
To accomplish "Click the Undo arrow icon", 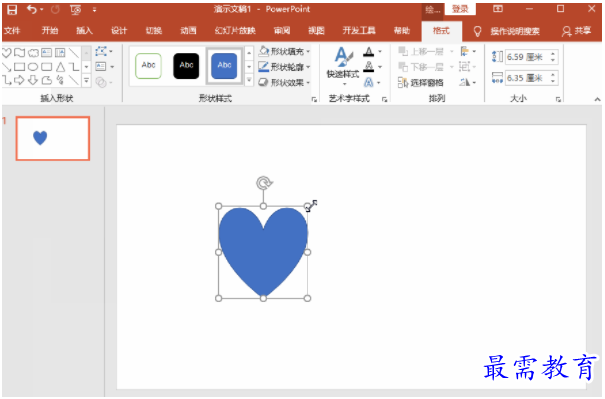I will [x=32, y=9].
